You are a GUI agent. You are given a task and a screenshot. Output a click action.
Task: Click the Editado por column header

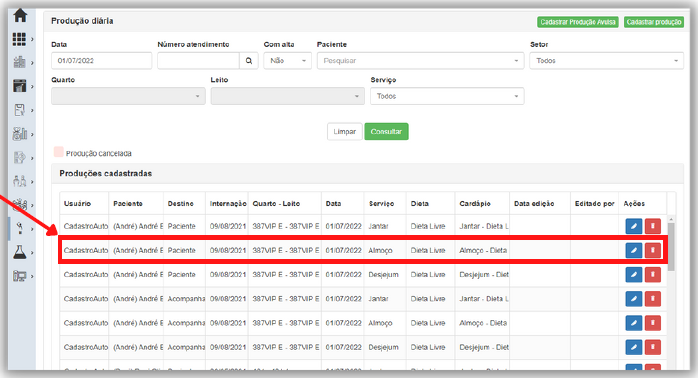(x=595, y=203)
